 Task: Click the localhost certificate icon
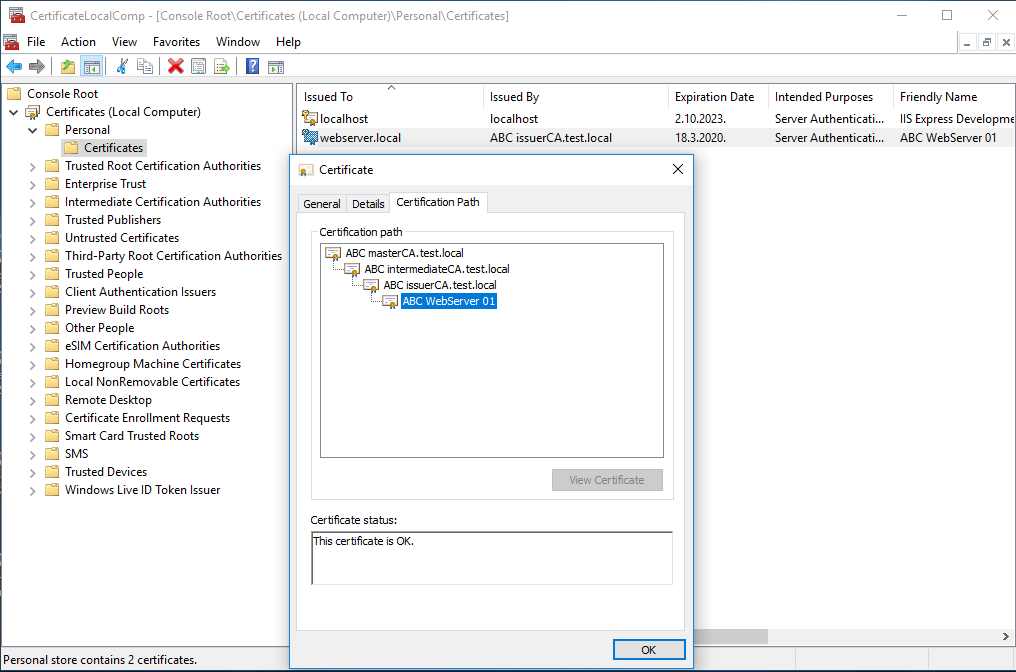(x=310, y=119)
